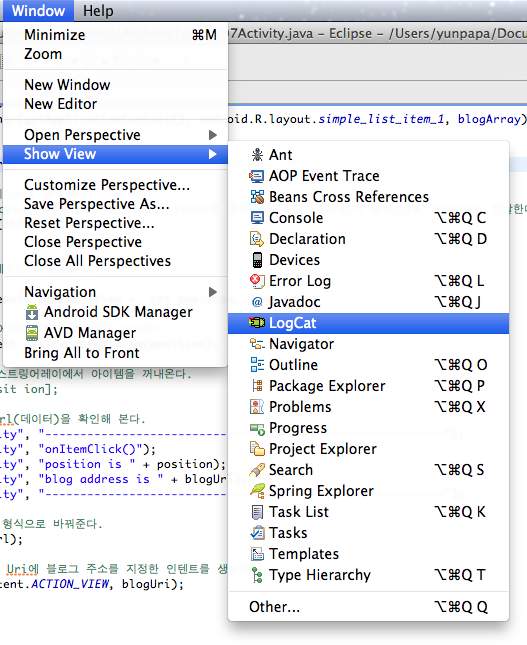Click blogArray text in editor

coord(490,119)
